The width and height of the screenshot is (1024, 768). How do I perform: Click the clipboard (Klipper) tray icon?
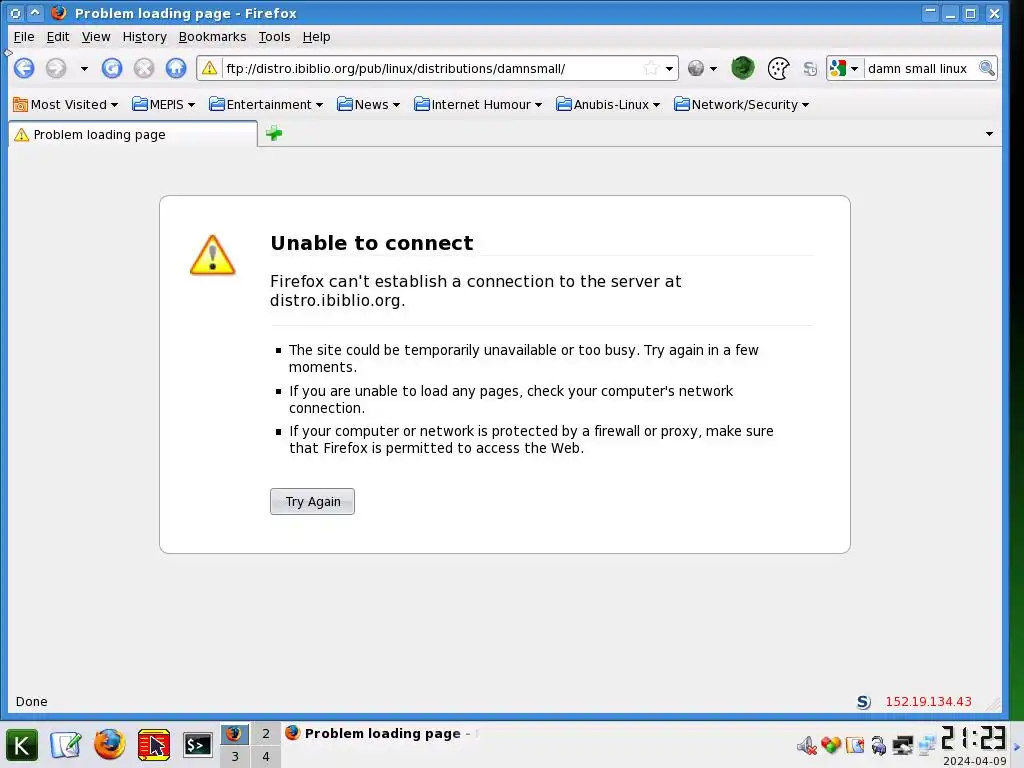click(855, 745)
